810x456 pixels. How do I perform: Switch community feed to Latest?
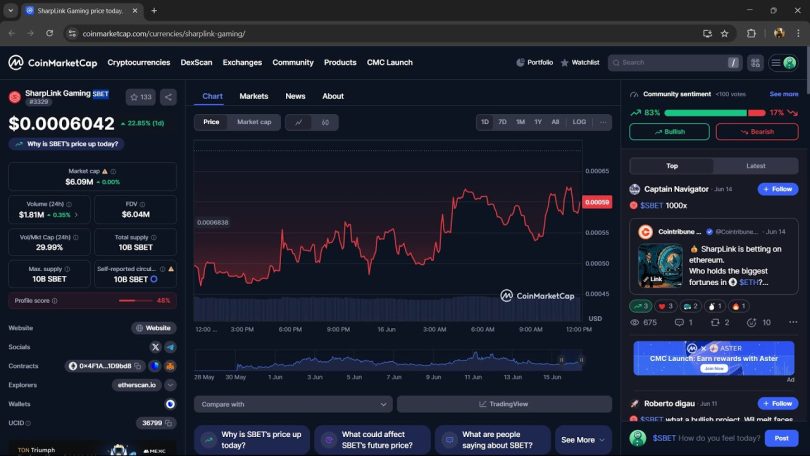click(x=755, y=166)
